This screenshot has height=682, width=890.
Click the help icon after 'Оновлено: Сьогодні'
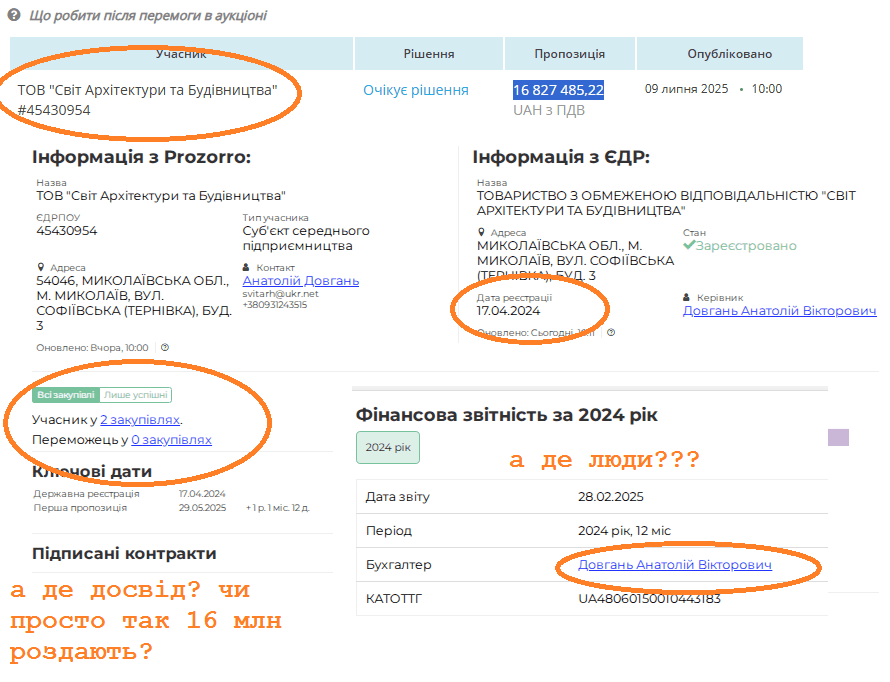(611, 332)
